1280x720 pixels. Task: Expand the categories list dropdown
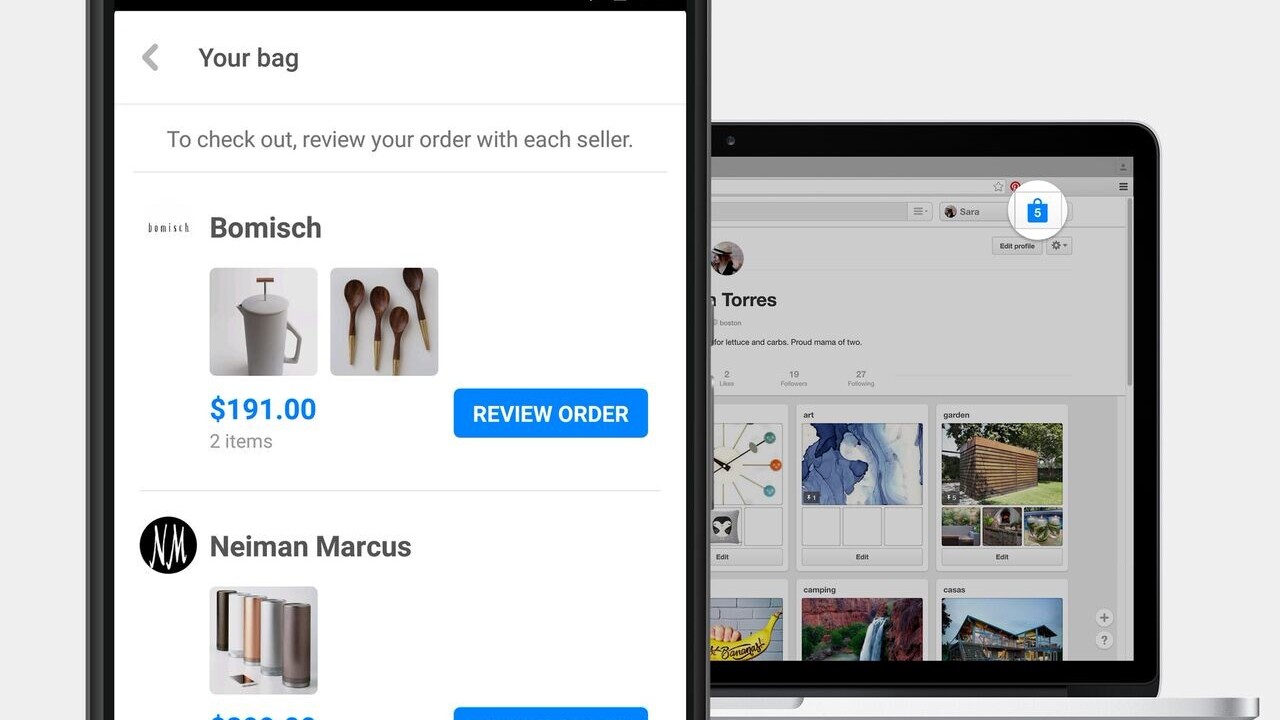pos(920,212)
